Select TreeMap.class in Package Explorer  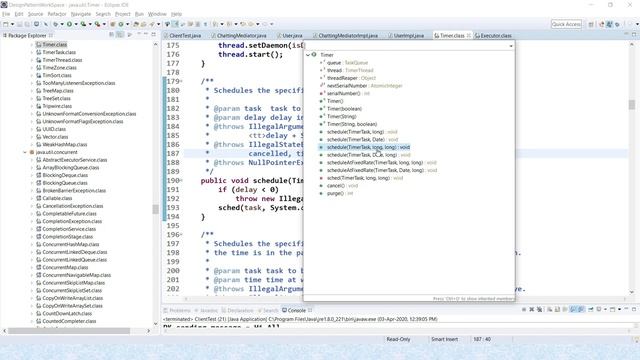pyautogui.click(x=58, y=91)
